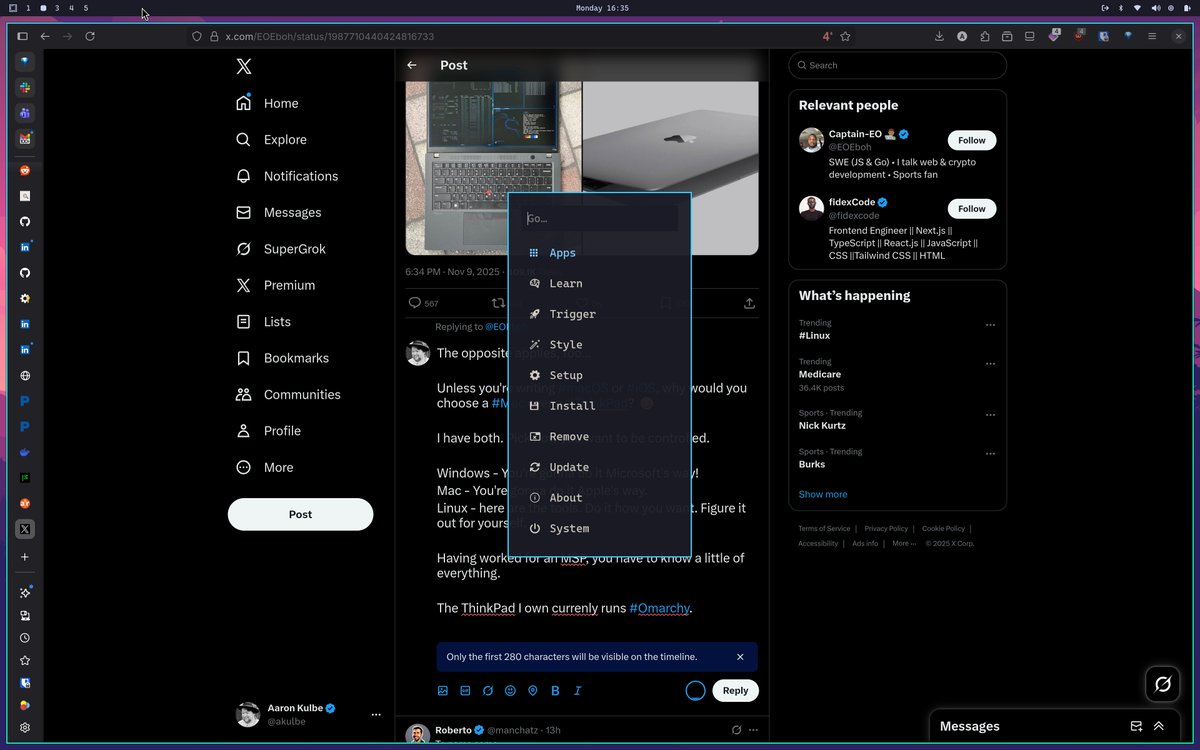
Task: Click the character count progress circle
Action: tap(695, 690)
